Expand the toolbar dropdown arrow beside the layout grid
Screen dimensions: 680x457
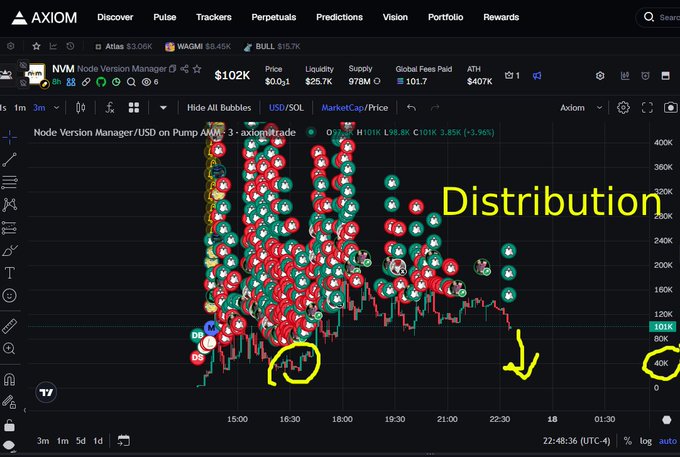click(163, 108)
